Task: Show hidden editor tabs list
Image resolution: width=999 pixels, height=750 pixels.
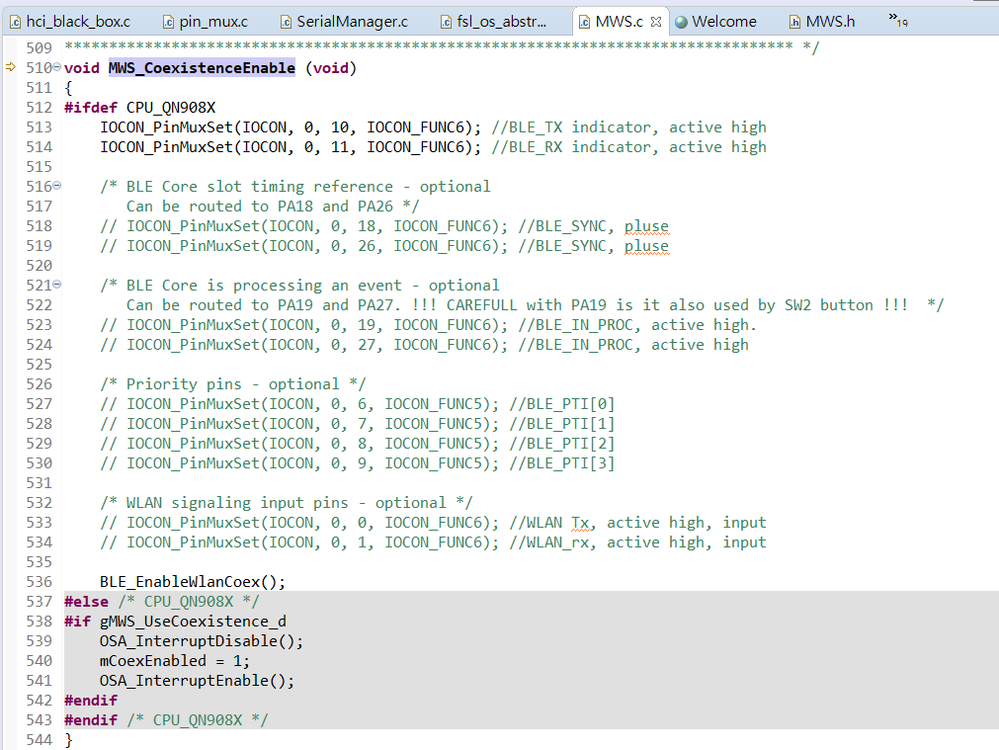Action: [898, 20]
